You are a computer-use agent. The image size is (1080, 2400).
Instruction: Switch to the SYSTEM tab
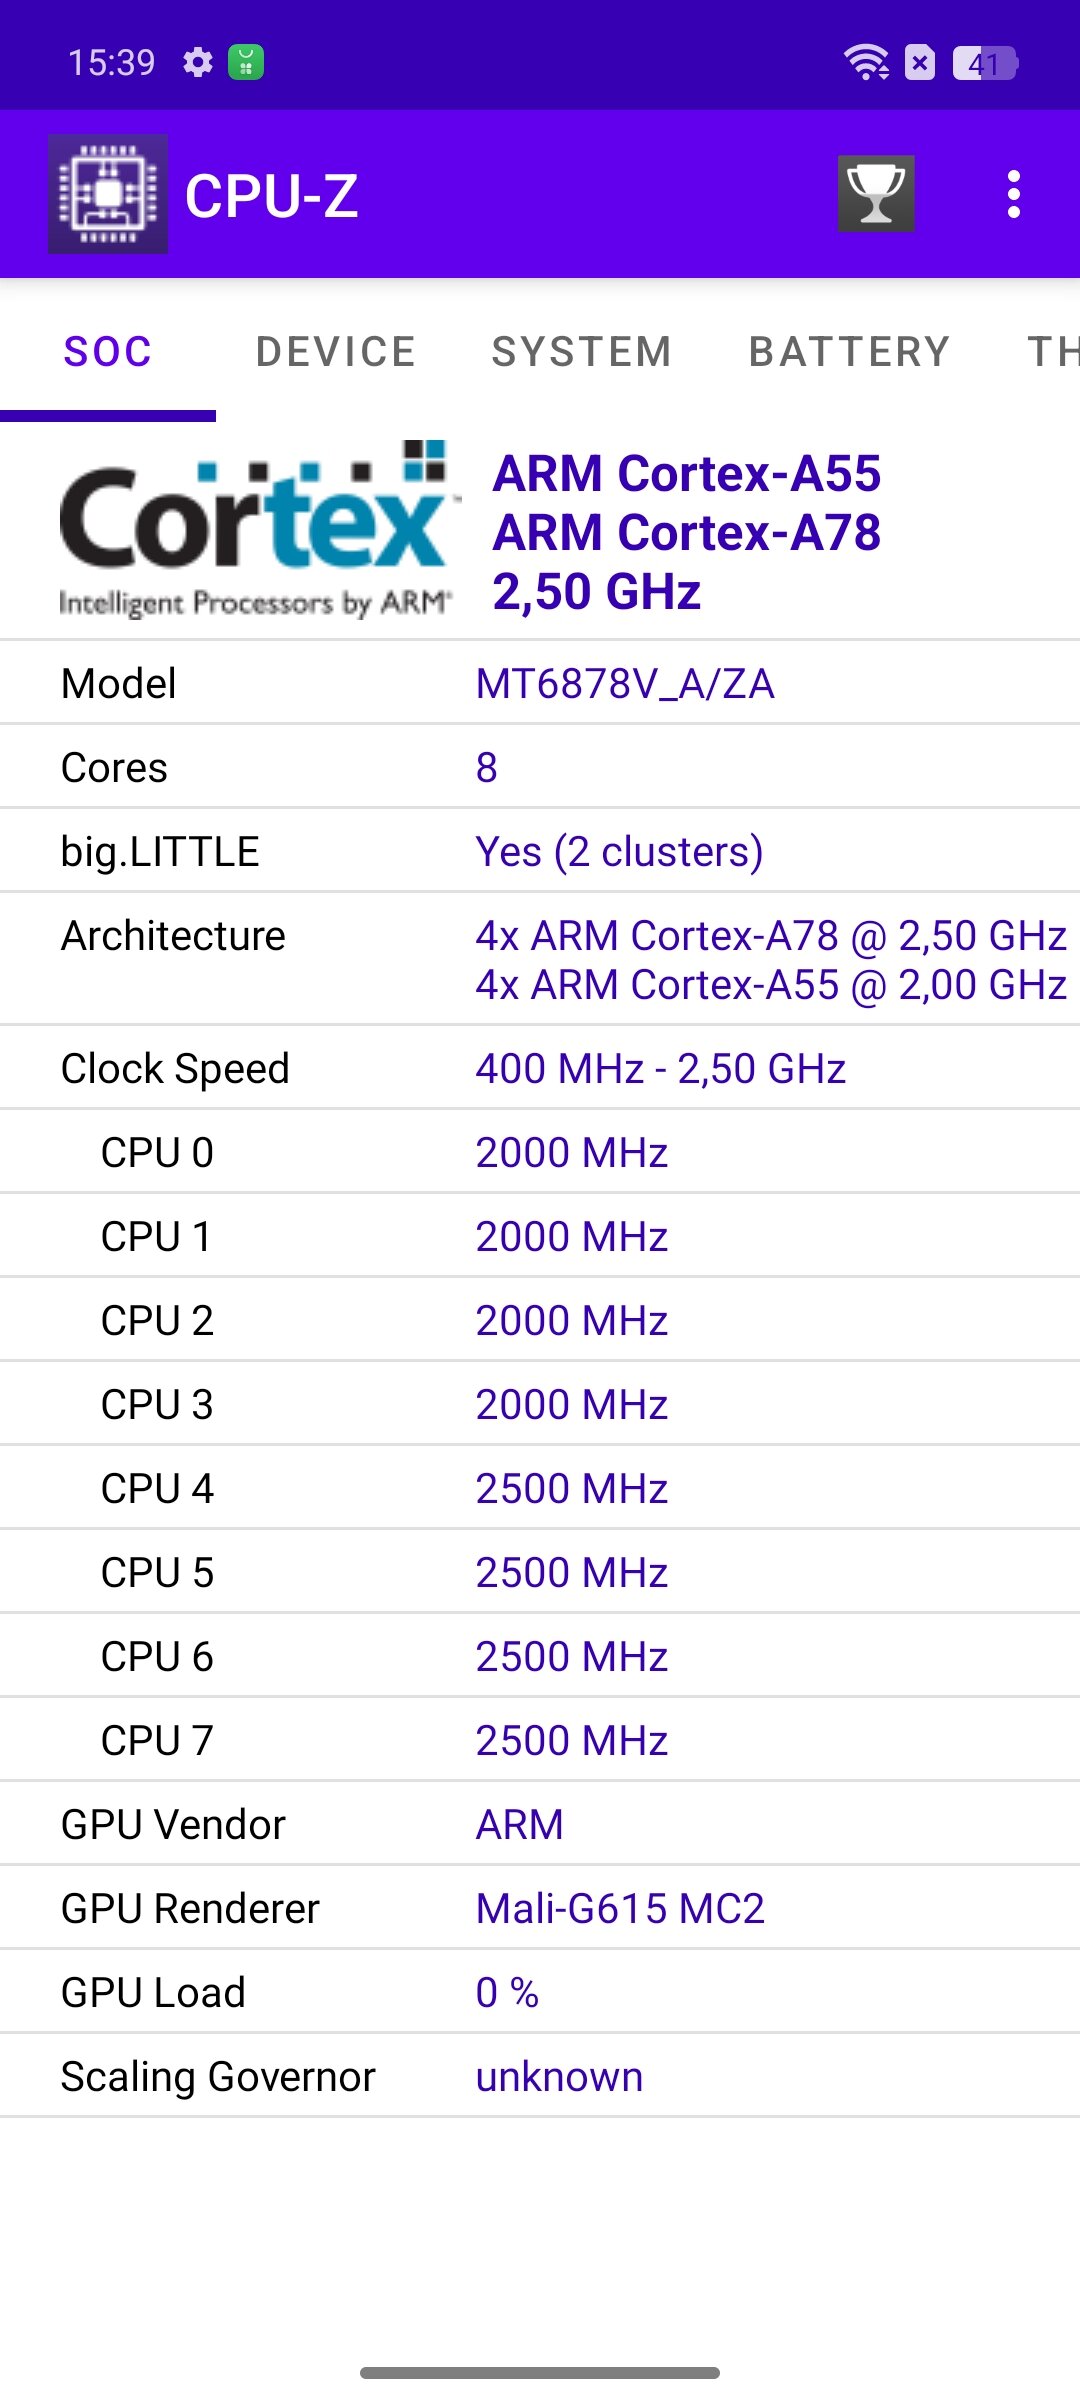582,352
